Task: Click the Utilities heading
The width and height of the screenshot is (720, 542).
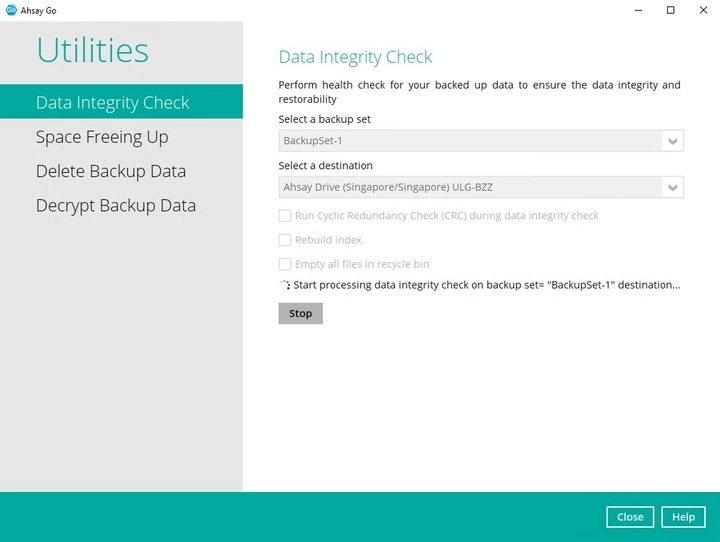Action: 93,50
